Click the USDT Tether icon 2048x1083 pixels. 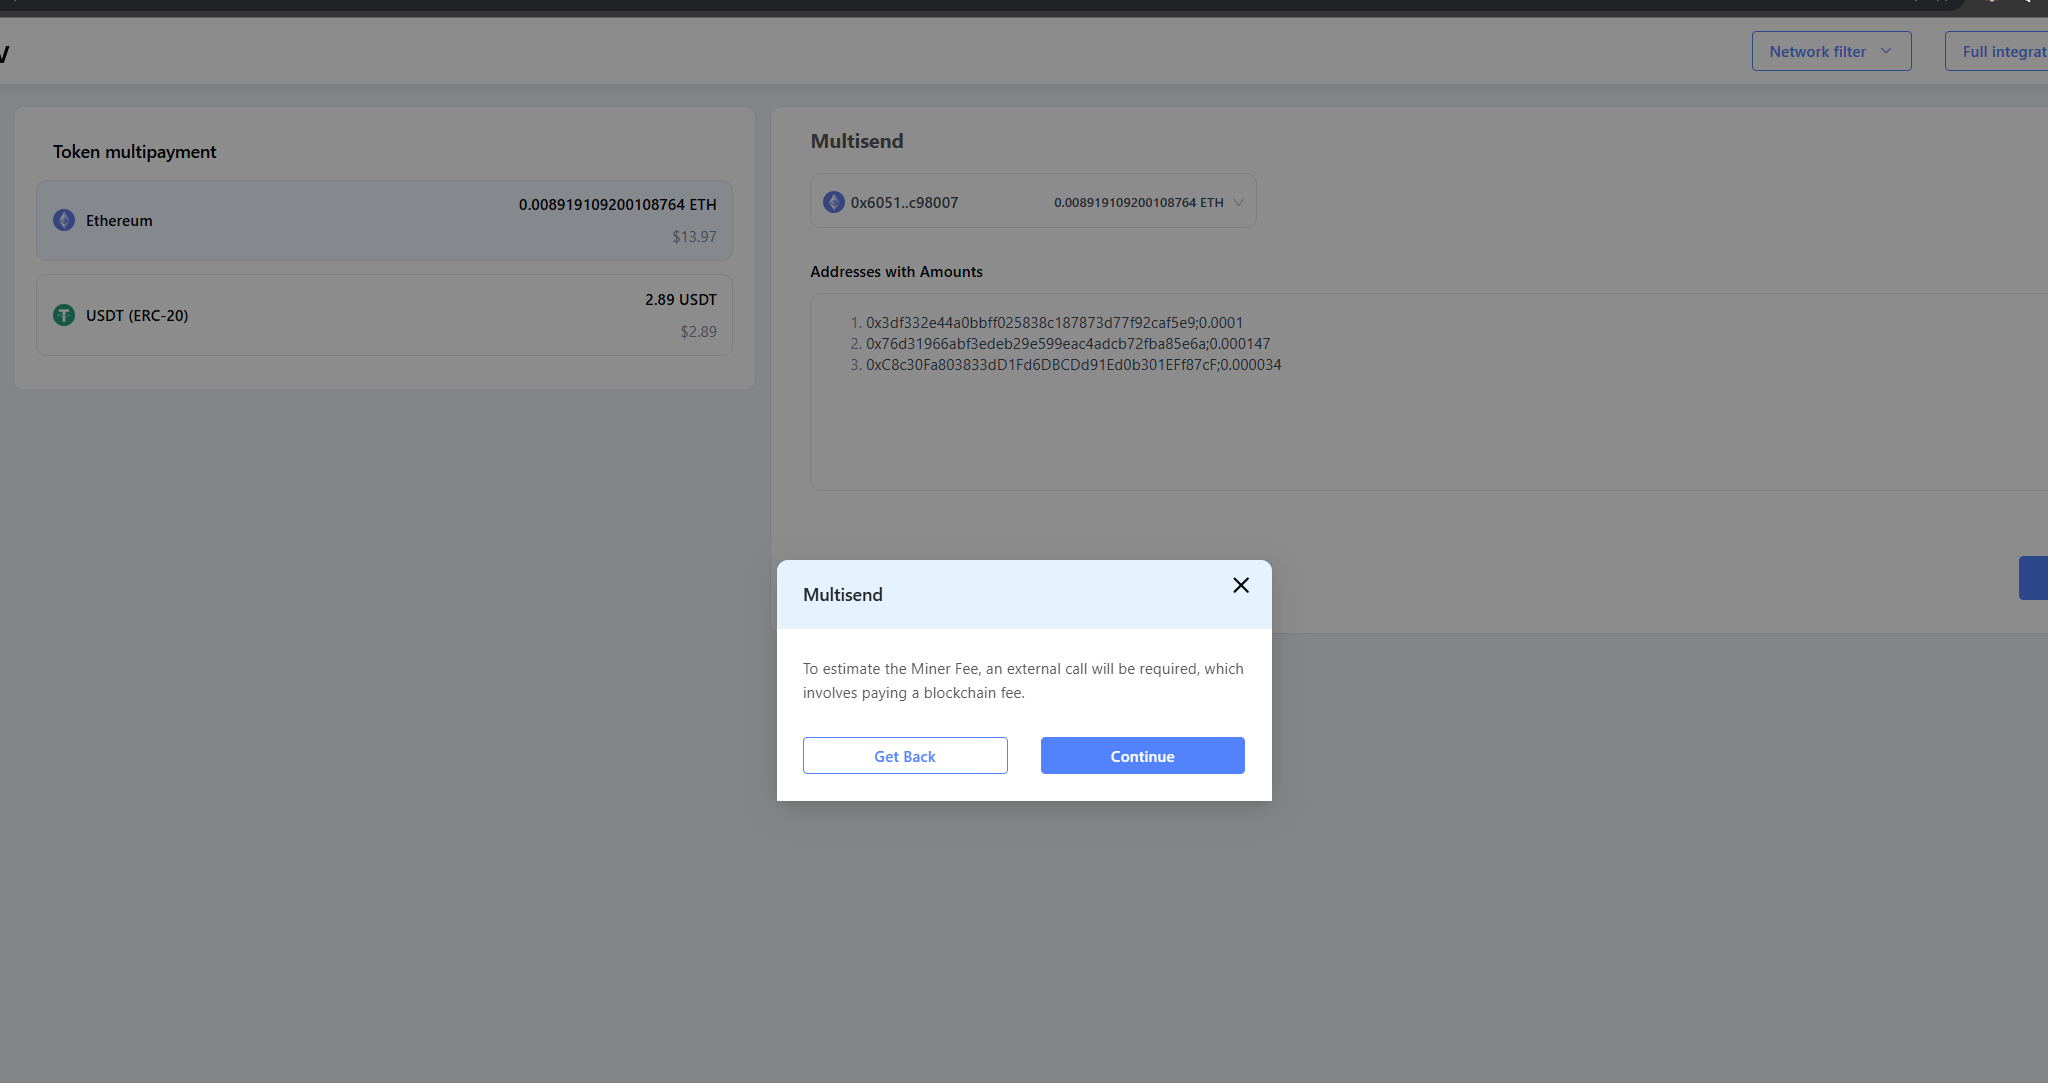[64, 315]
